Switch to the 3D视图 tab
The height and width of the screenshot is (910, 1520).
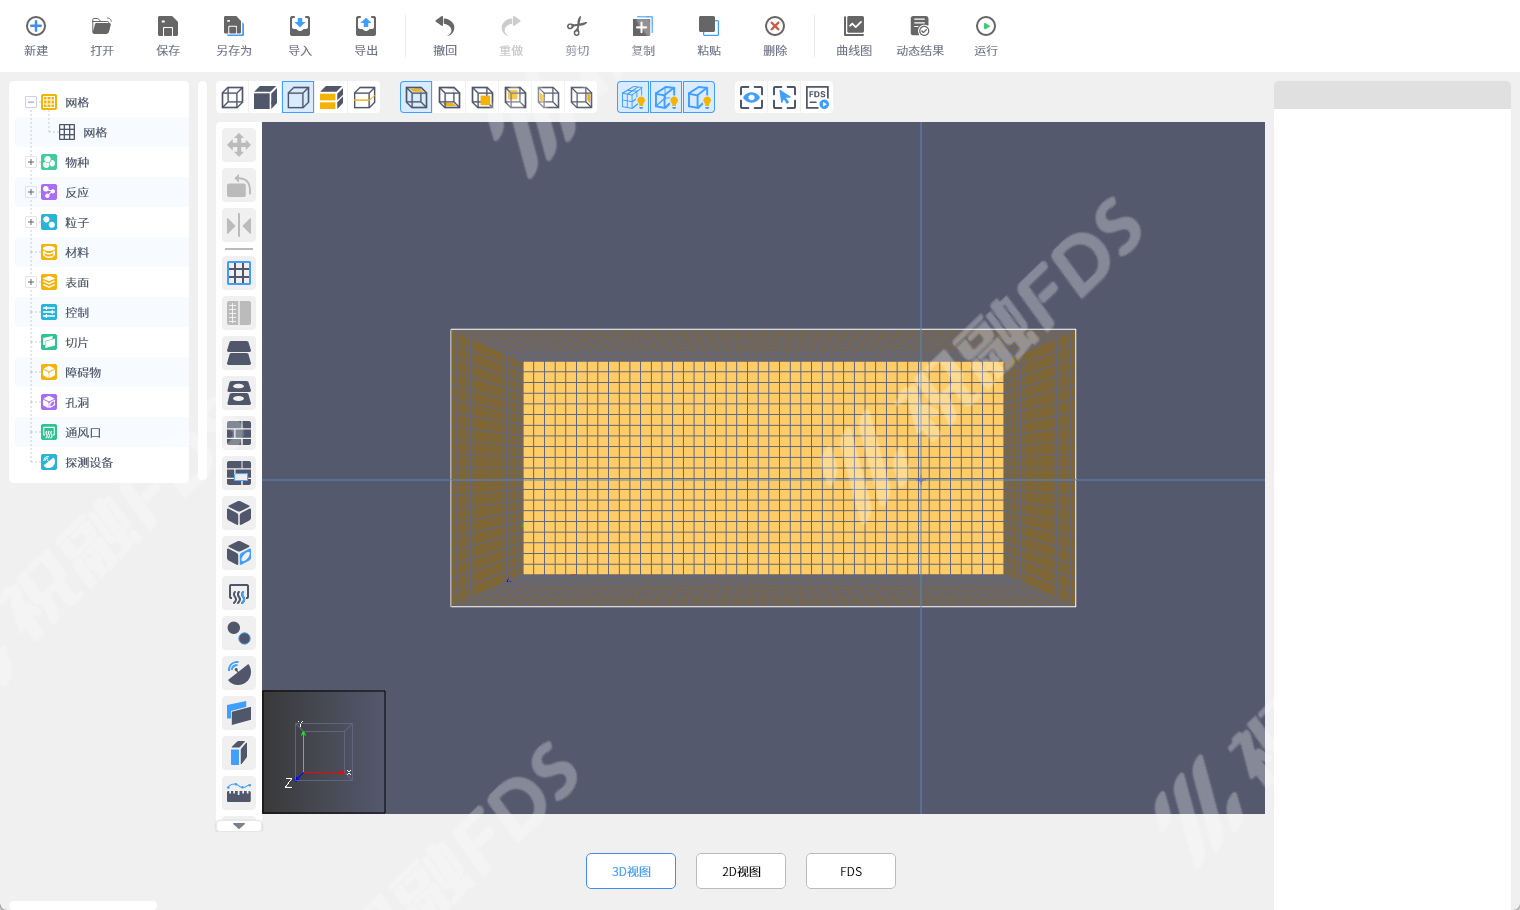tap(631, 871)
